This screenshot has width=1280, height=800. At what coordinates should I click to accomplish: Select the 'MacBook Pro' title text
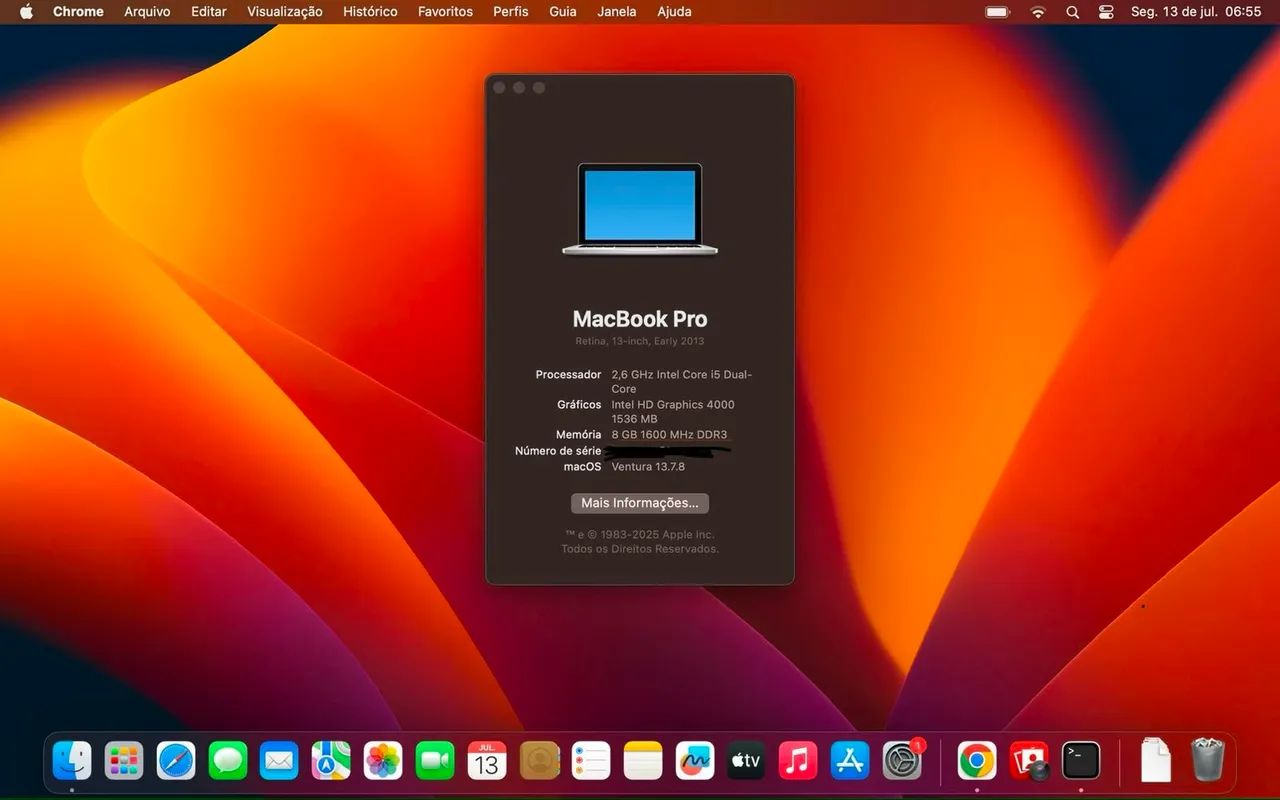coord(640,319)
